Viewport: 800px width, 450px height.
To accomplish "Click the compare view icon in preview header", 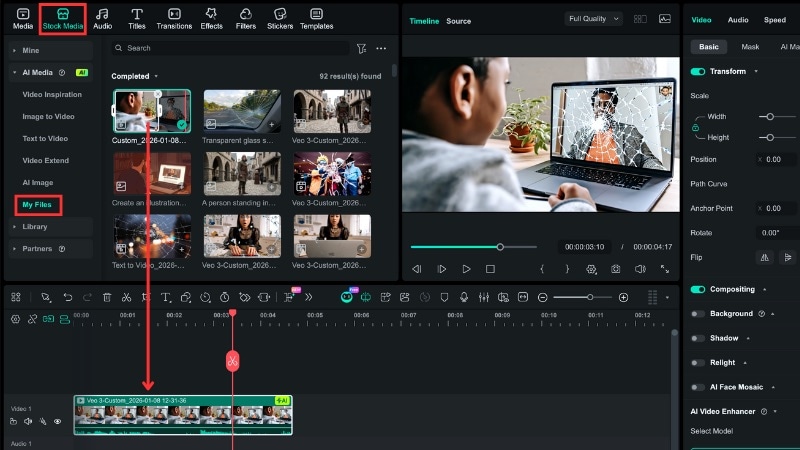I will click(x=640, y=19).
